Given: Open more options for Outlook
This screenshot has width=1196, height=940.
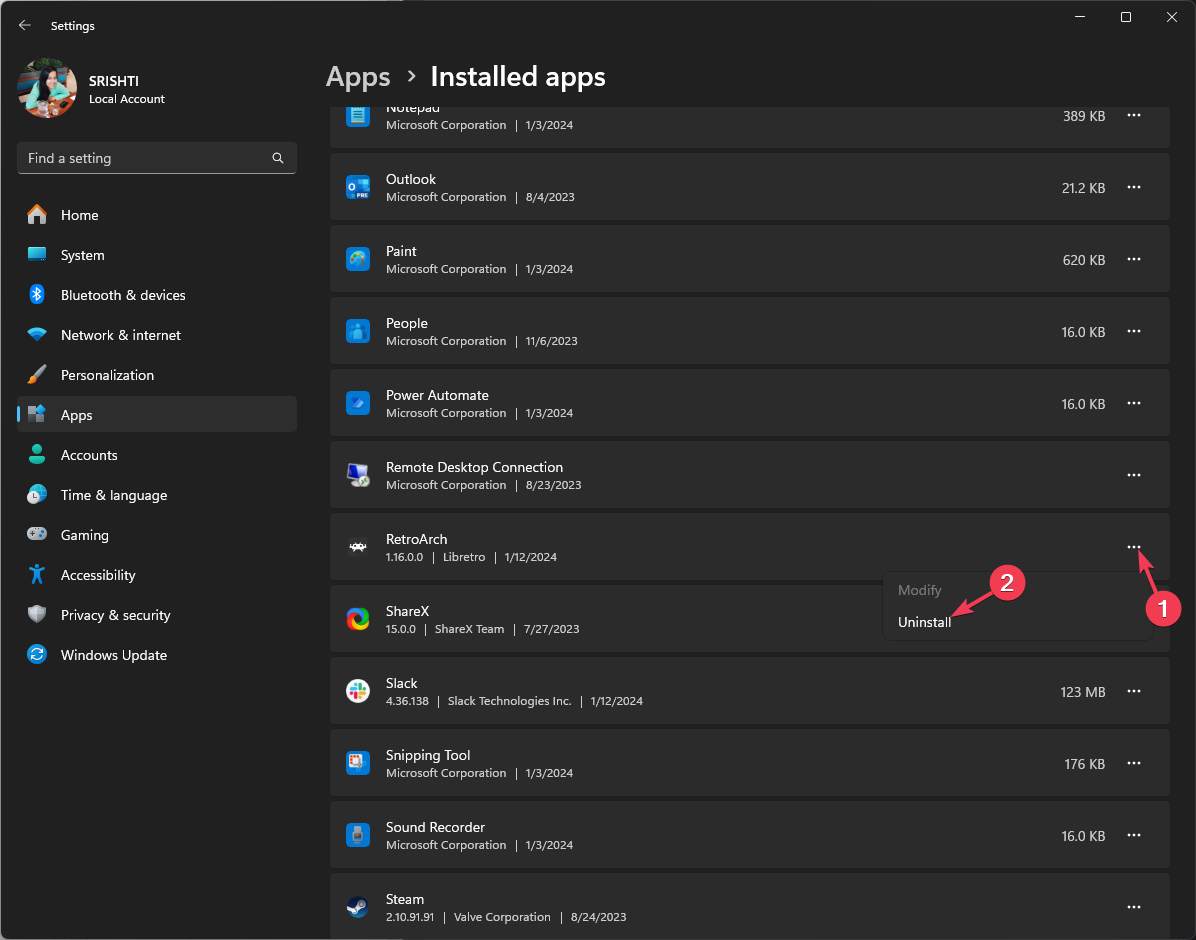Looking at the screenshot, I should coord(1134,187).
